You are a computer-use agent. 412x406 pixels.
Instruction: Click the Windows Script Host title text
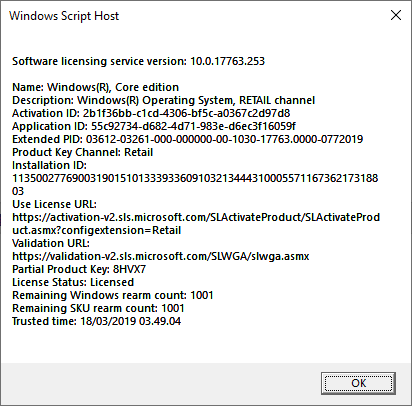(x=64, y=16)
